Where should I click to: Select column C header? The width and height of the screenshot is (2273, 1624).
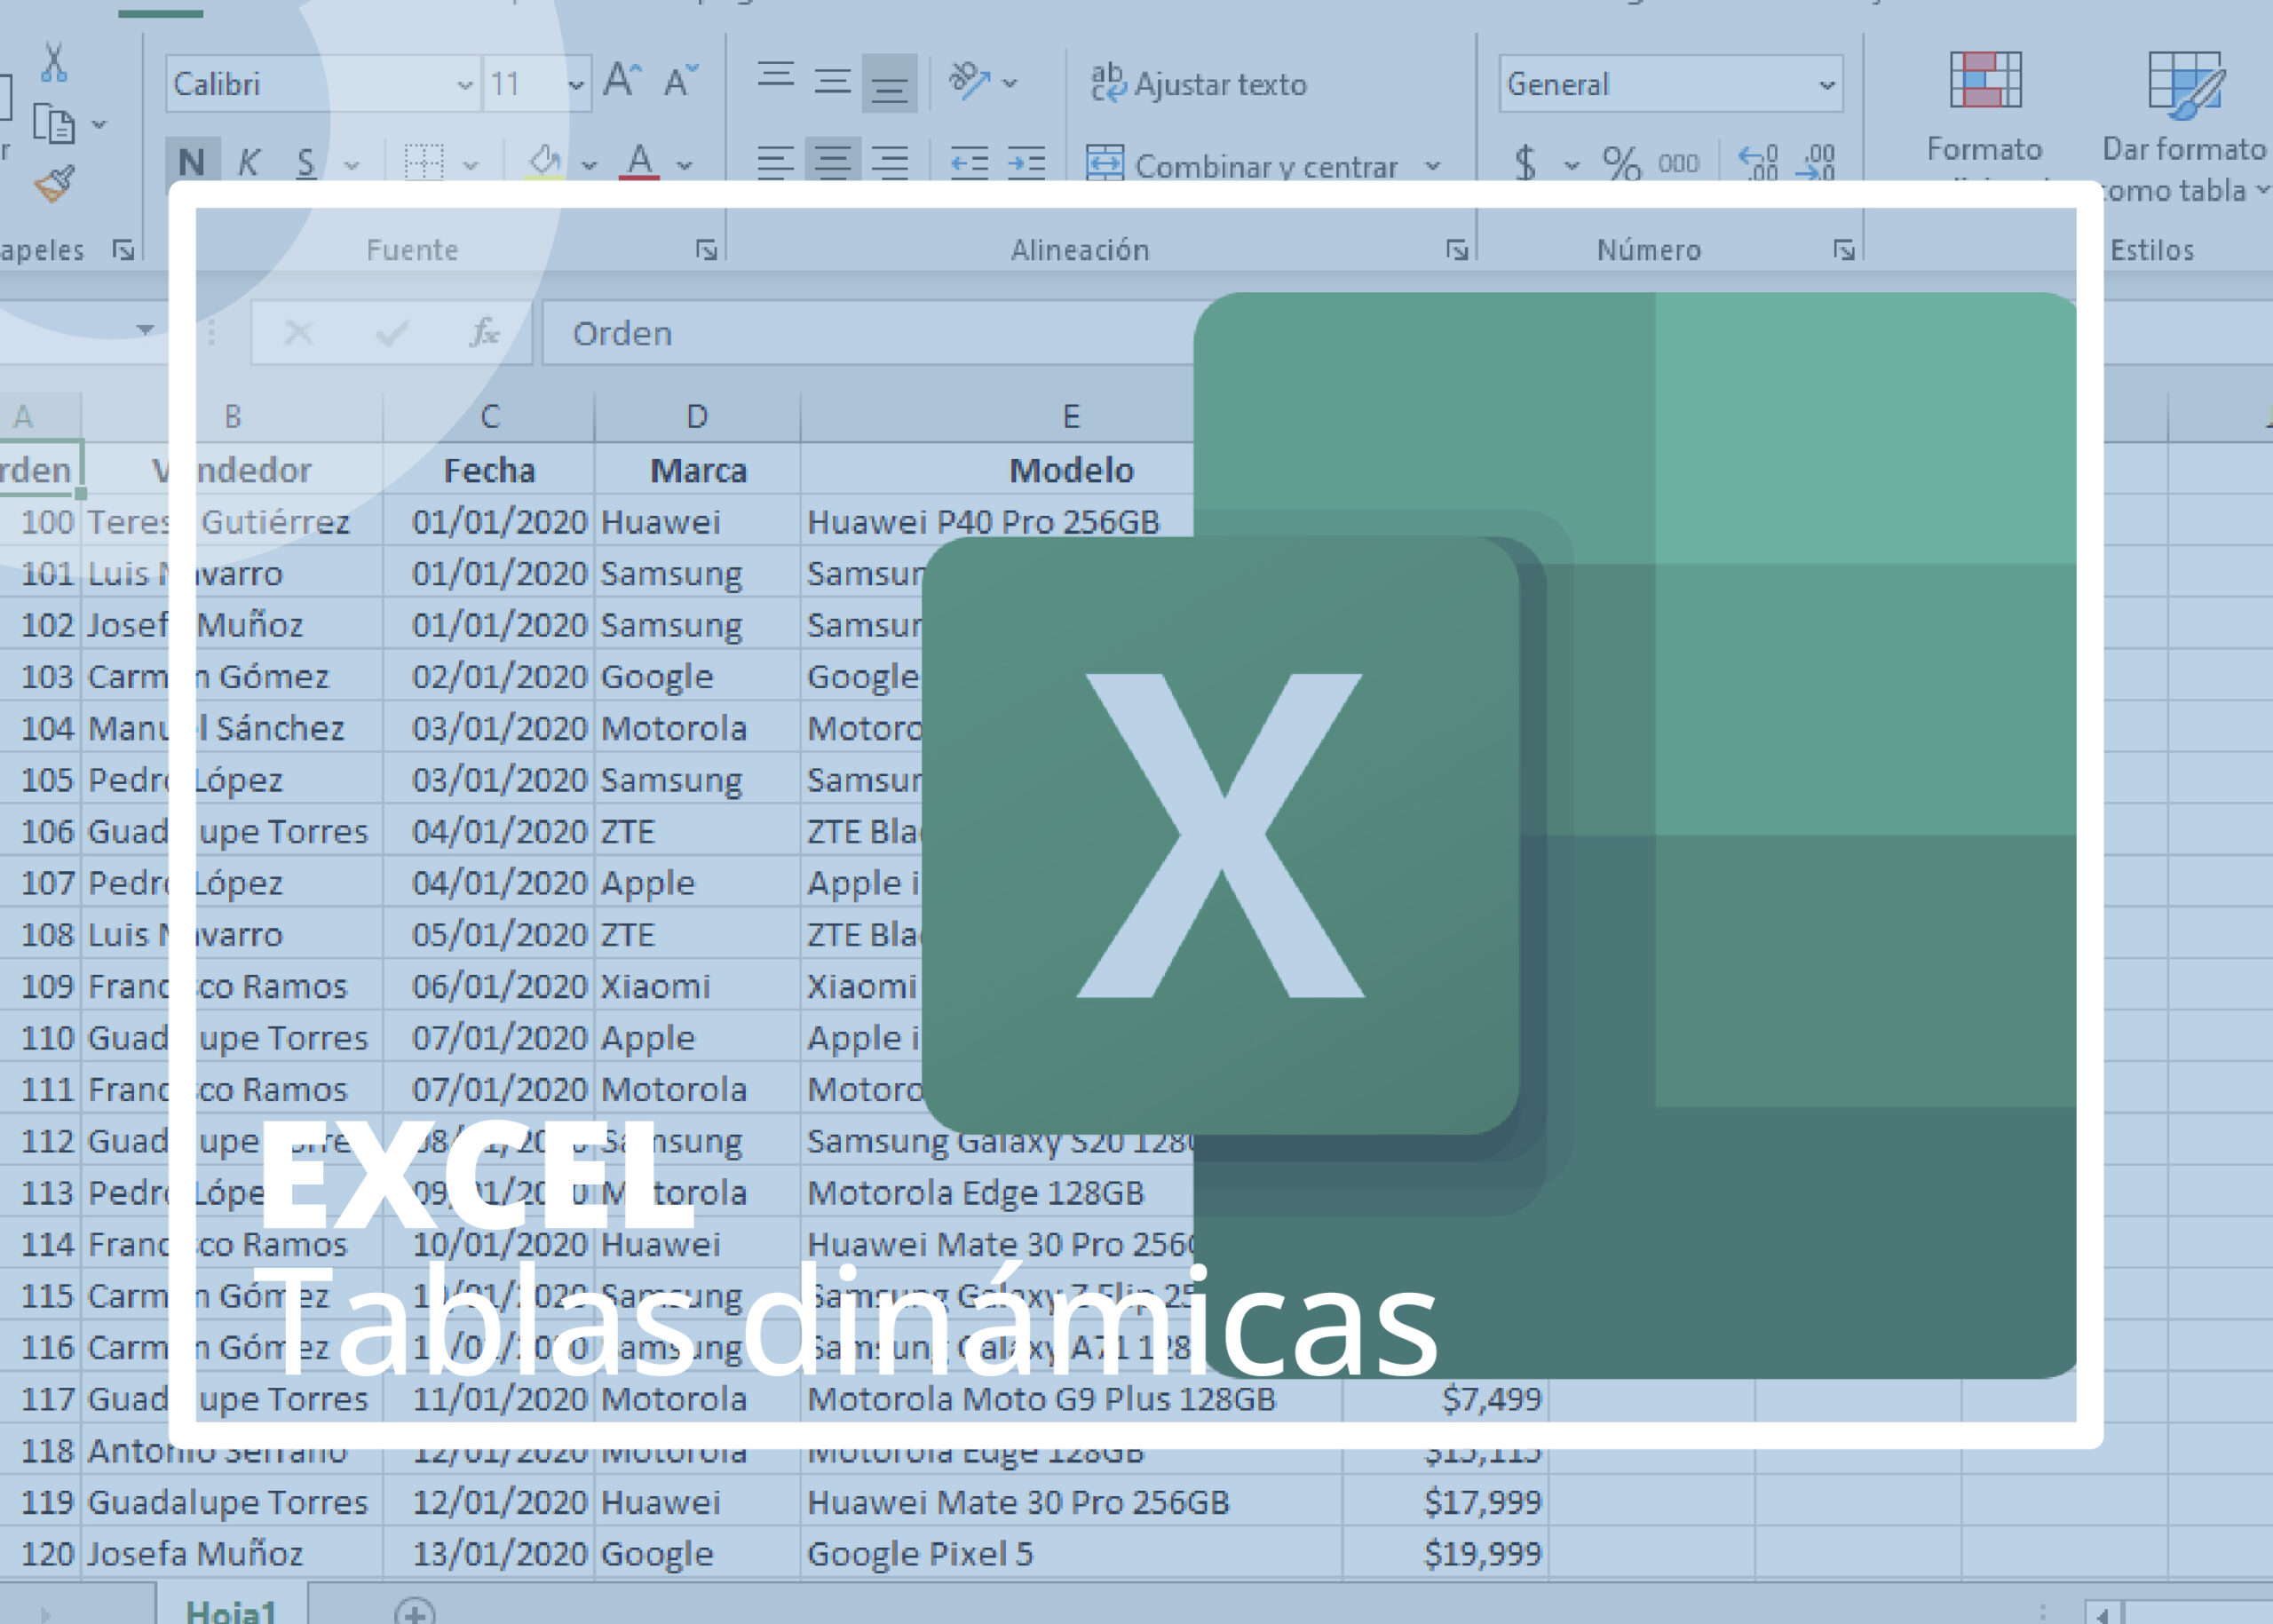coord(489,416)
